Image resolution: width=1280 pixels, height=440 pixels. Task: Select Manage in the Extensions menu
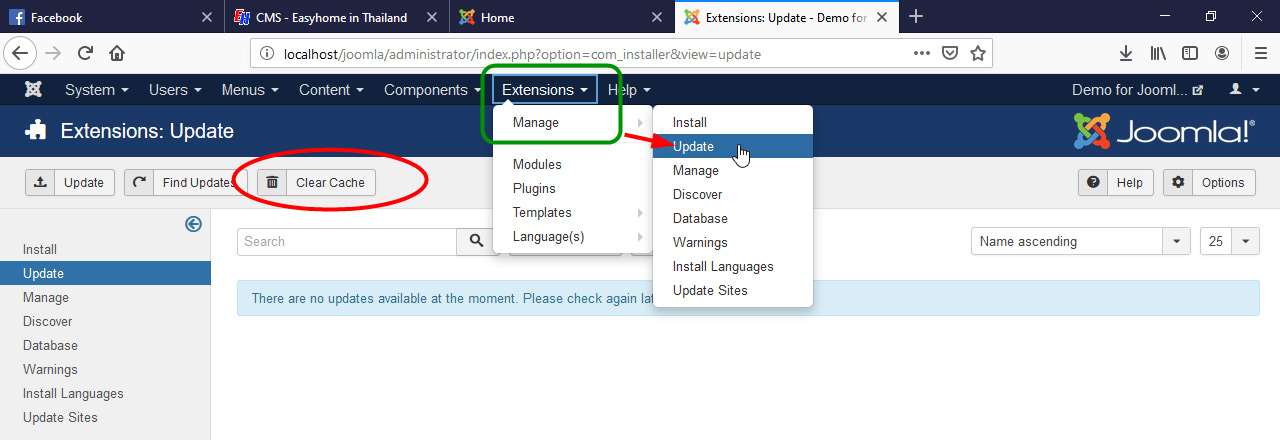572,122
